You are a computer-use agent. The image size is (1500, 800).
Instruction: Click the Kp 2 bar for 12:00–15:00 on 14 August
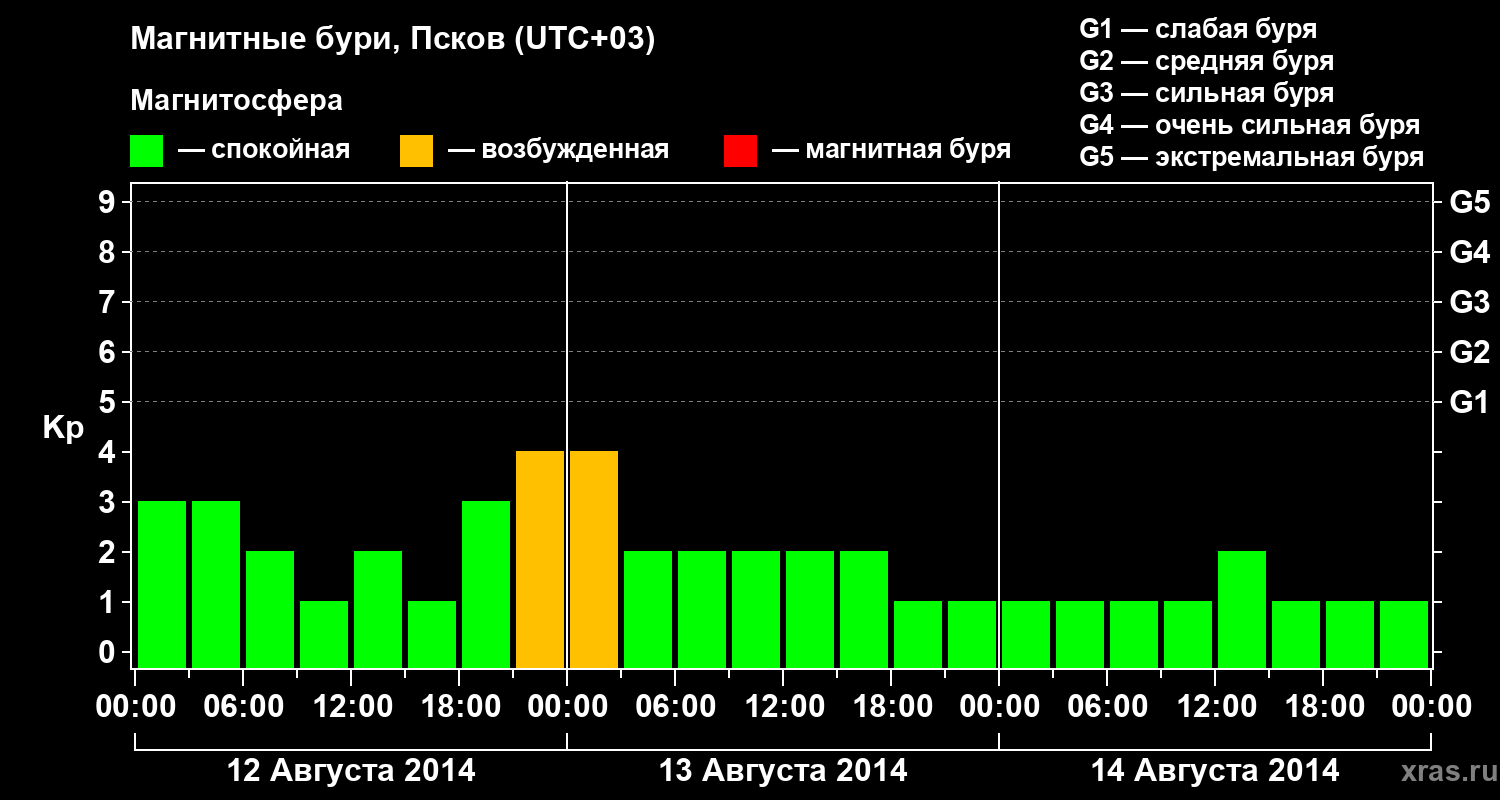pyautogui.click(x=1242, y=609)
